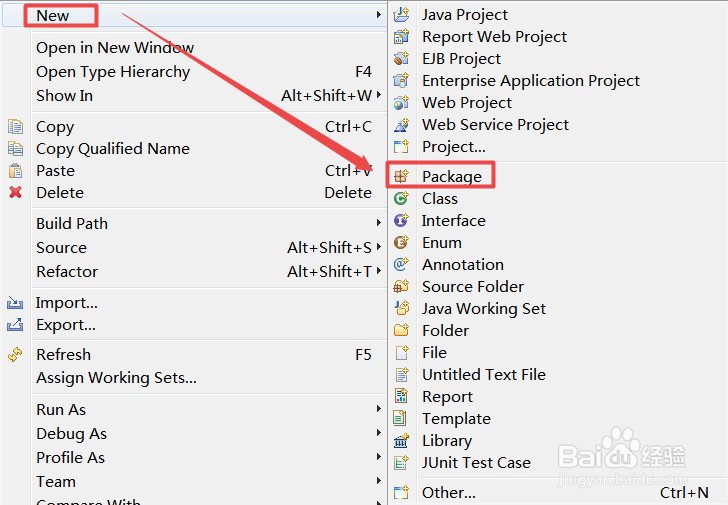Expand the Build Path submenu arrow
This screenshot has width=728, height=505.
tap(379, 224)
